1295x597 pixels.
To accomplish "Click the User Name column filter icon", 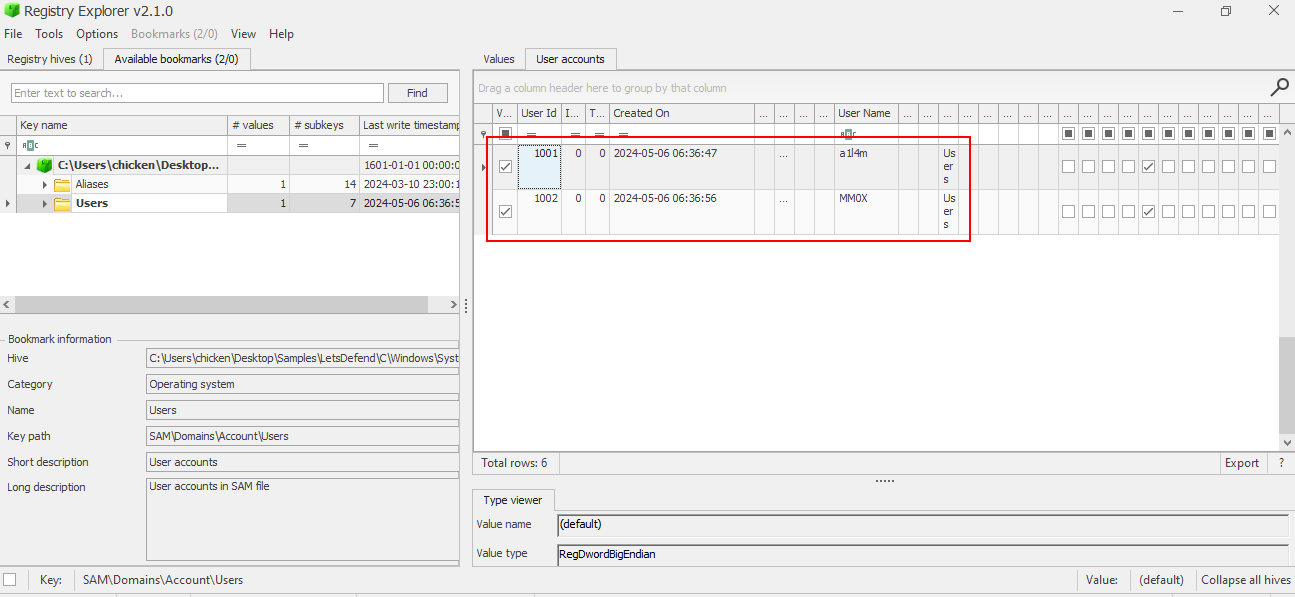I will (x=847, y=134).
